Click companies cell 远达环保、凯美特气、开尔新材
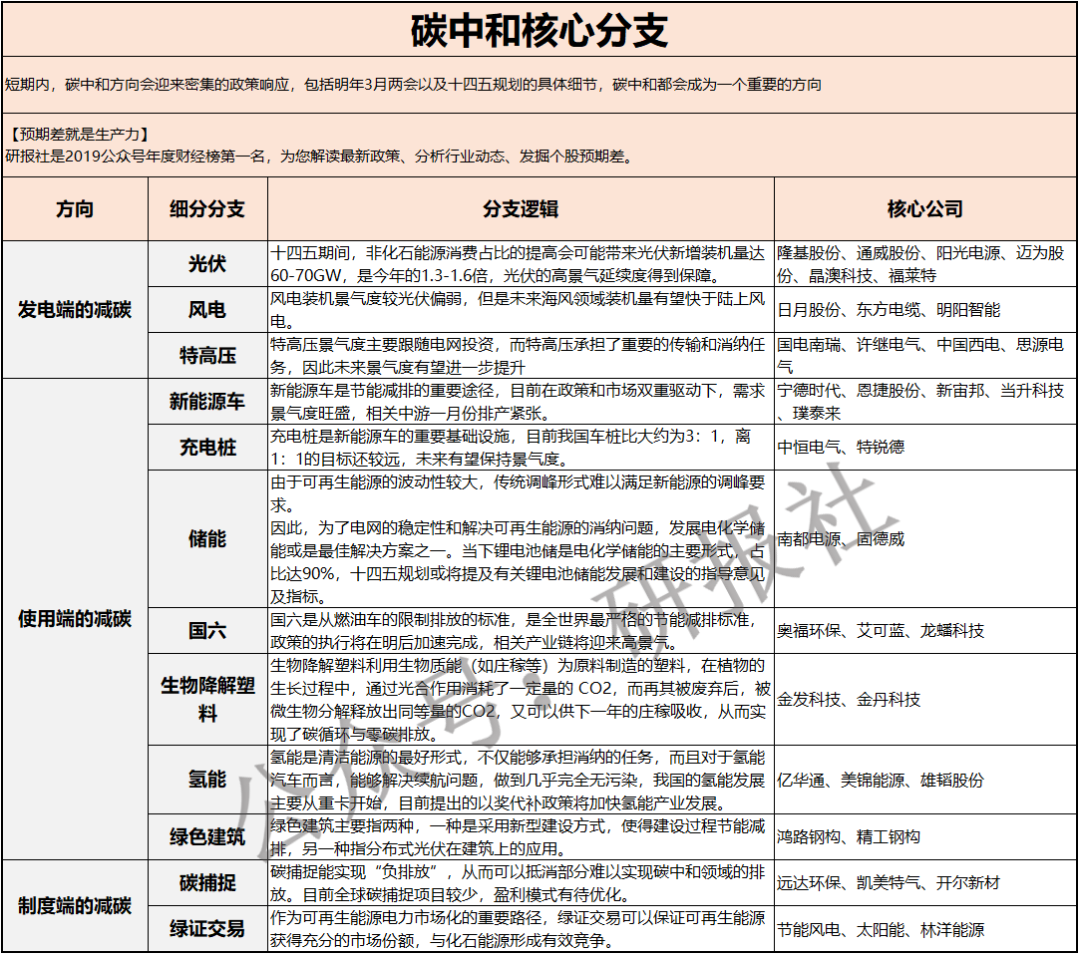 pos(925,883)
